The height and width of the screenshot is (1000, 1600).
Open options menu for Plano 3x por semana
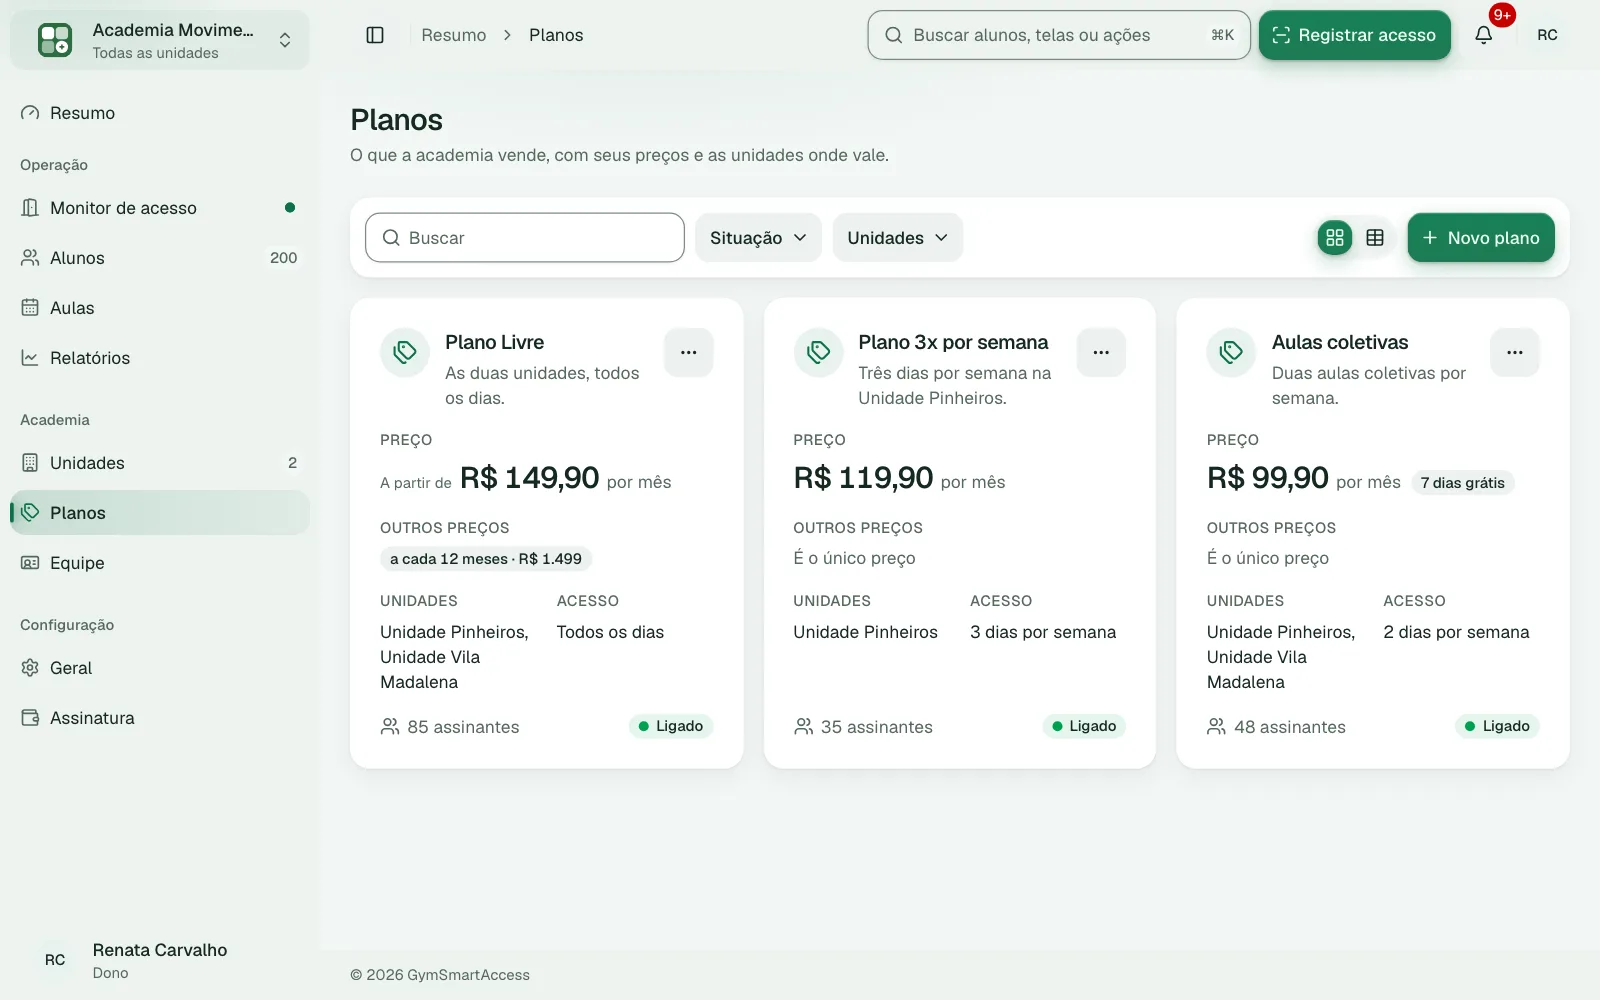1101,352
